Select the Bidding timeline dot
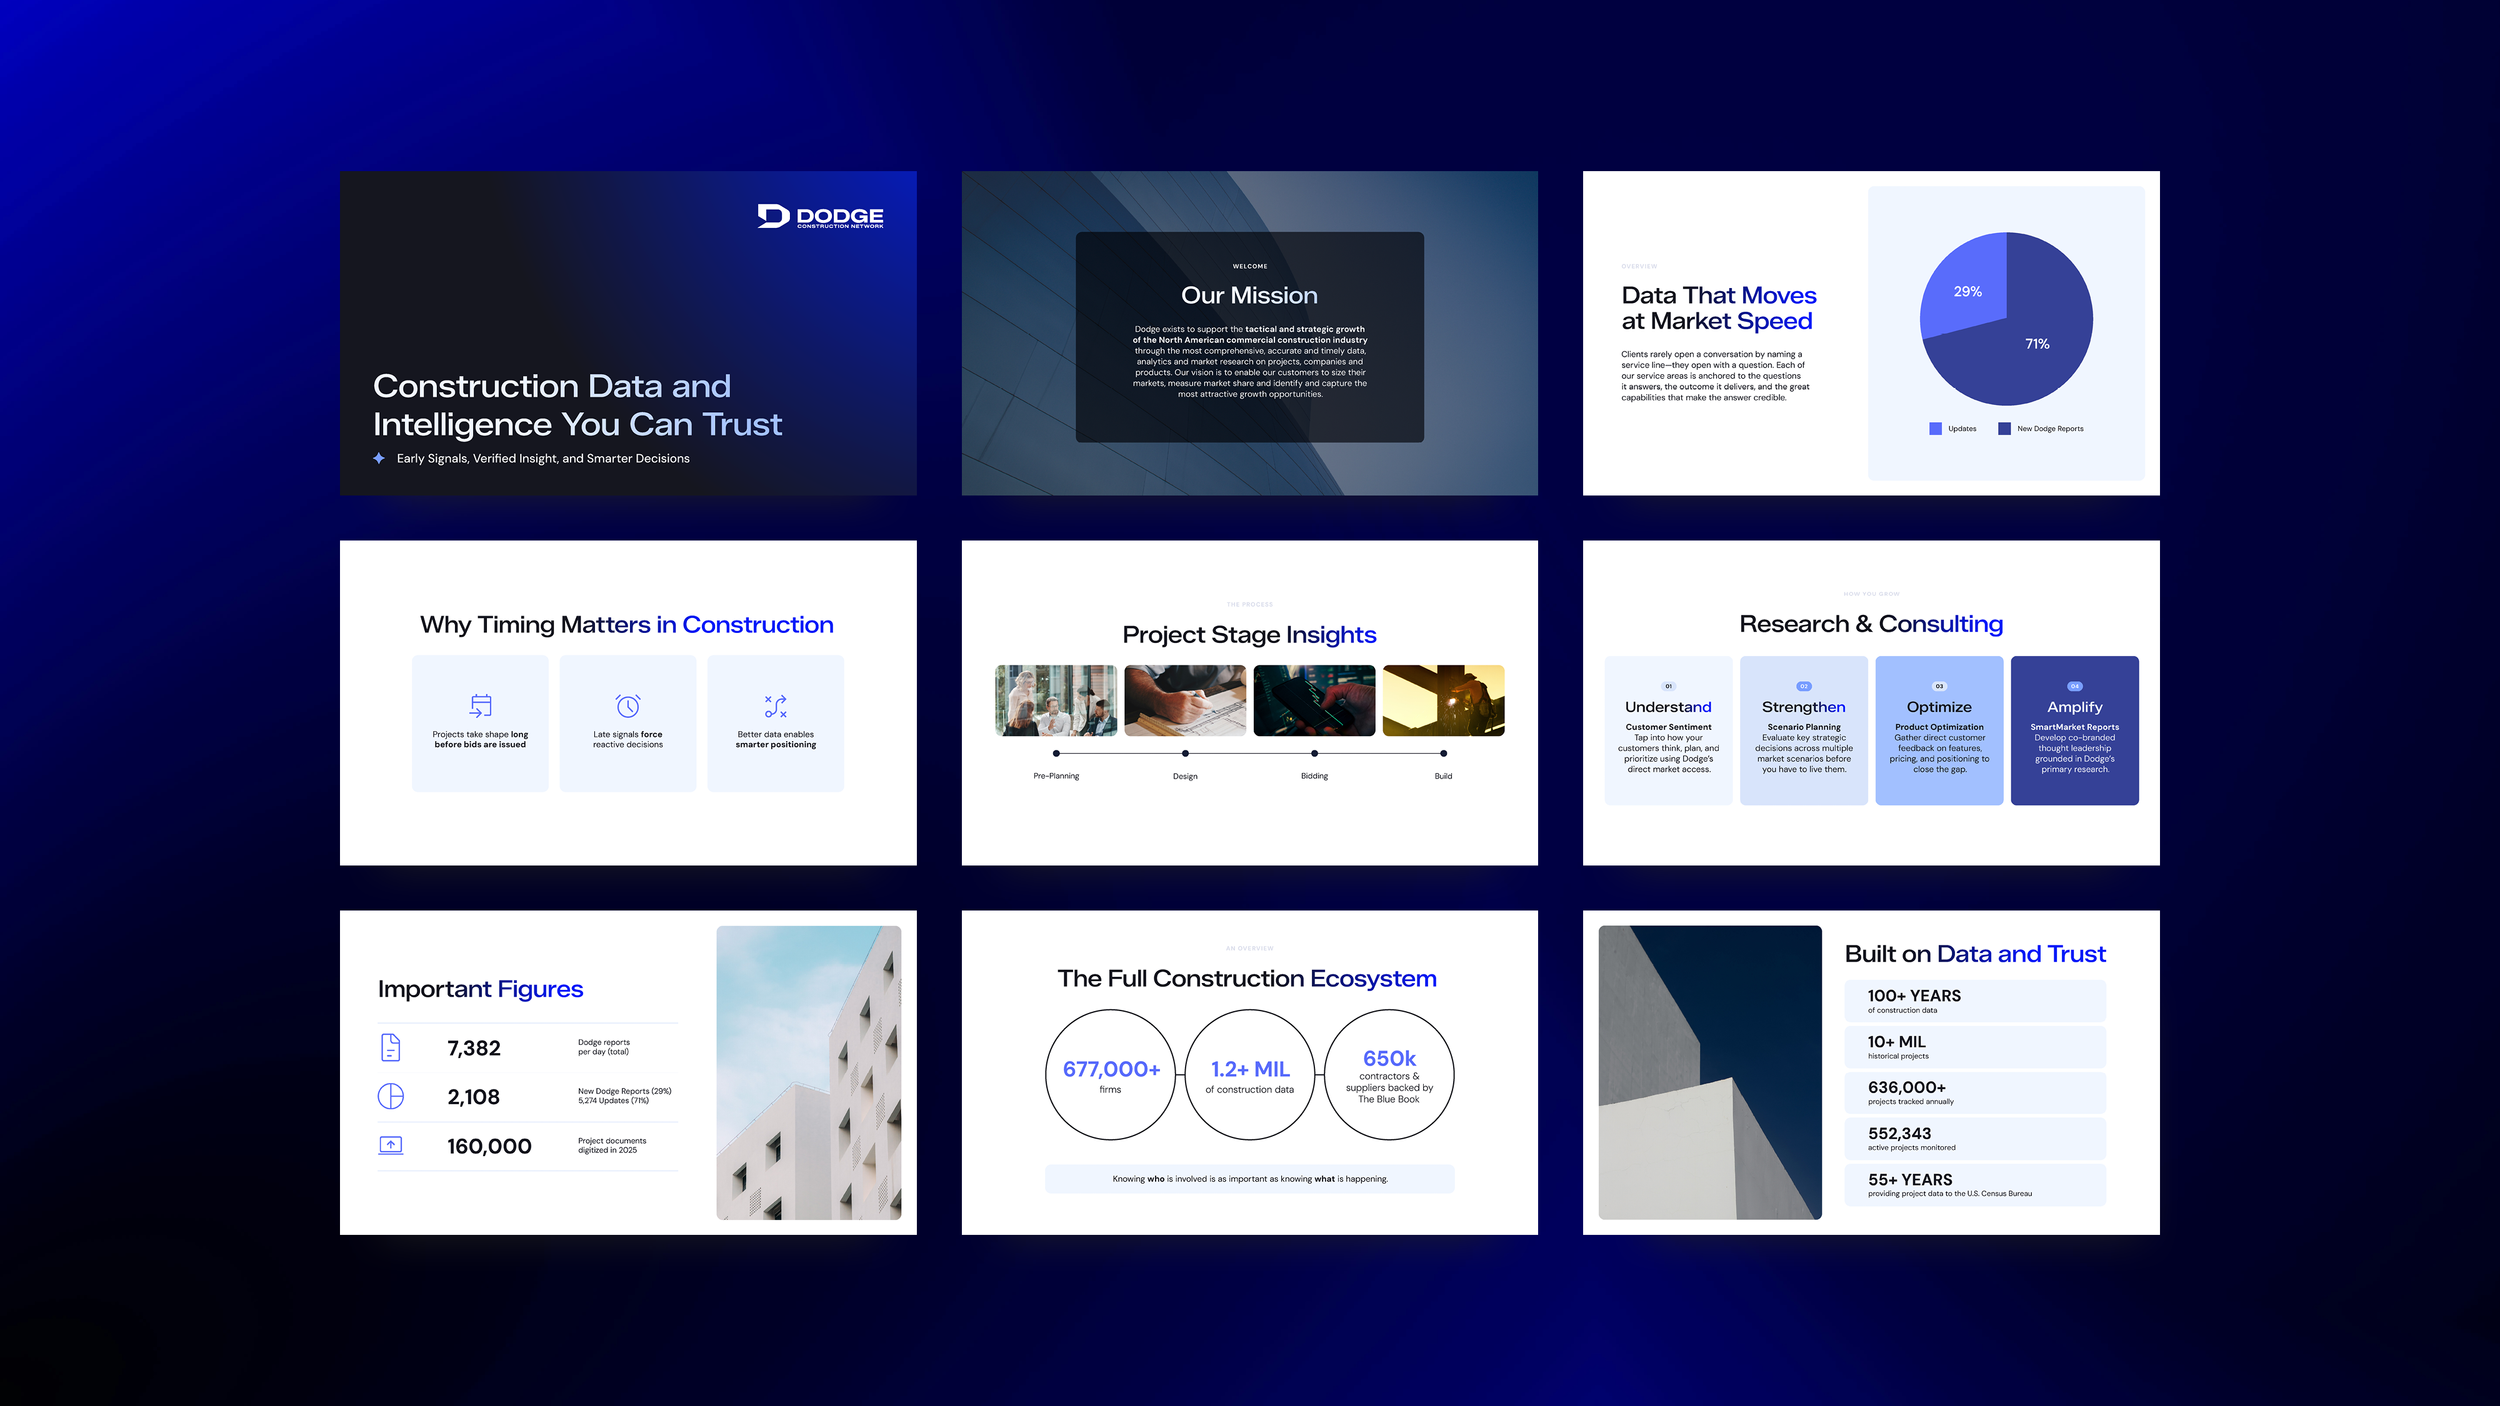Viewport: 2500px width, 1406px height. pyautogui.click(x=1314, y=753)
